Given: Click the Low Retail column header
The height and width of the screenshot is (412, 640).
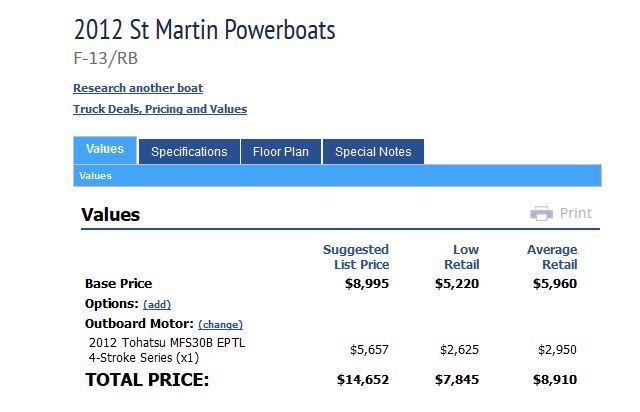Looking at the screenshot, I should pos(462,257).
